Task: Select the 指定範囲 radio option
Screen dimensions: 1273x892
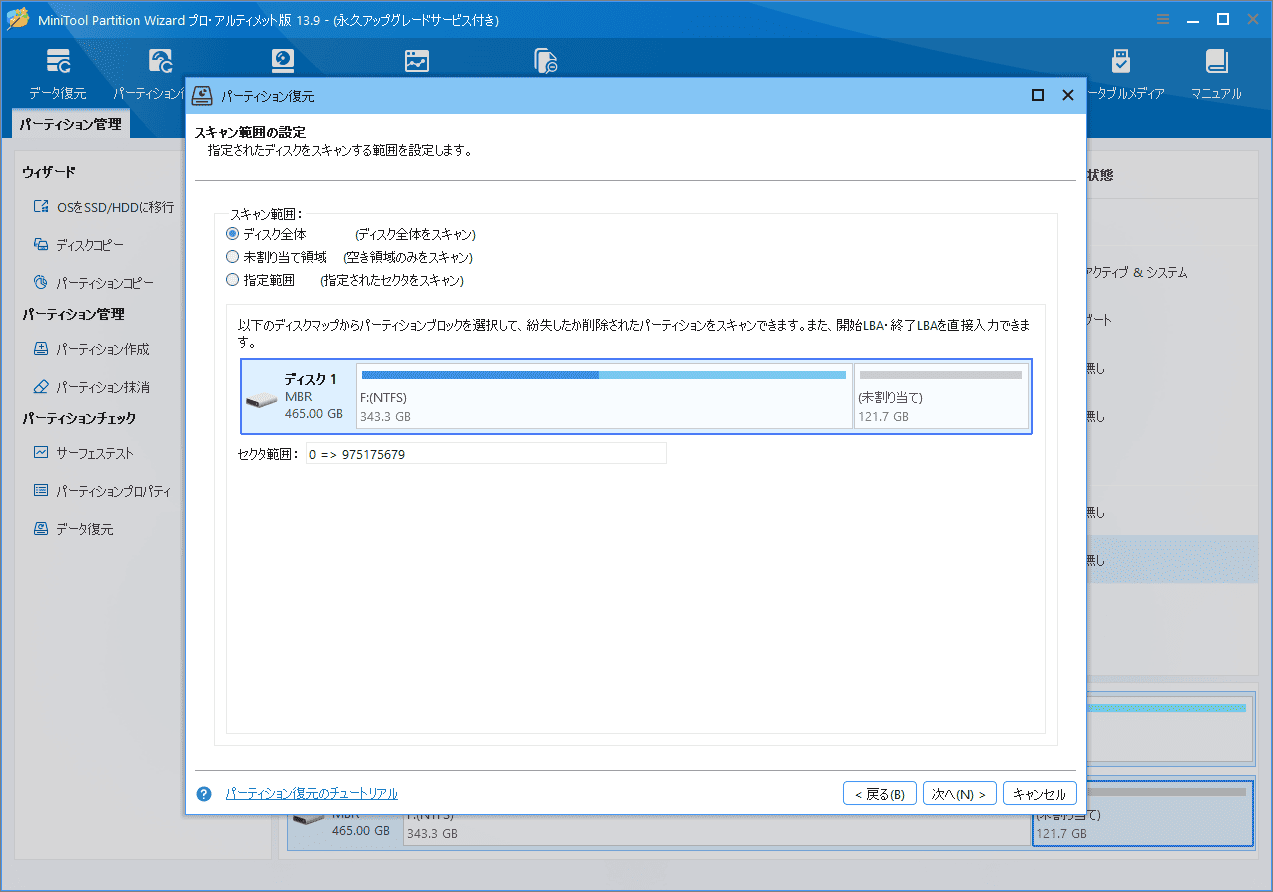Action: [x=233, y=280]
